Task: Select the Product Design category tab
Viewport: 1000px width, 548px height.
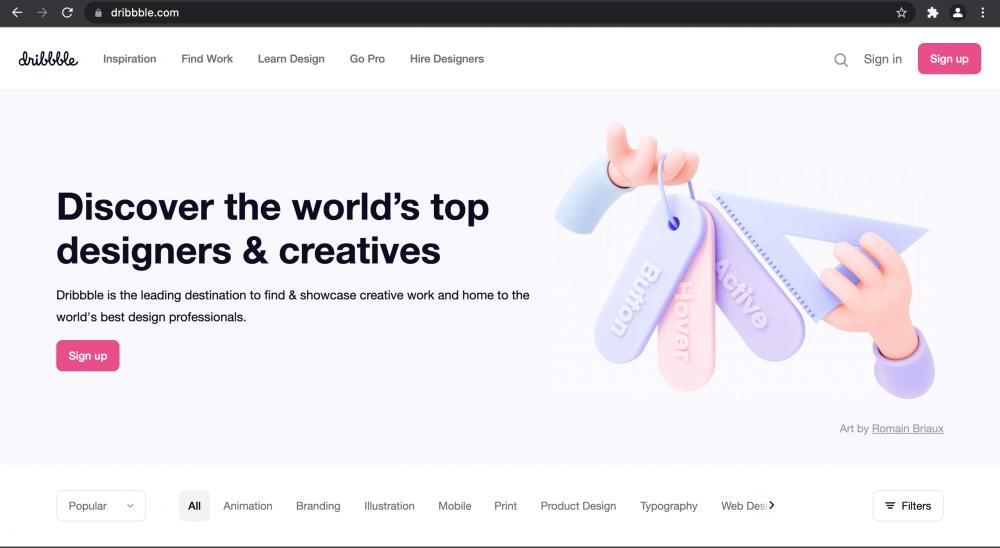Action: [578, 506]
